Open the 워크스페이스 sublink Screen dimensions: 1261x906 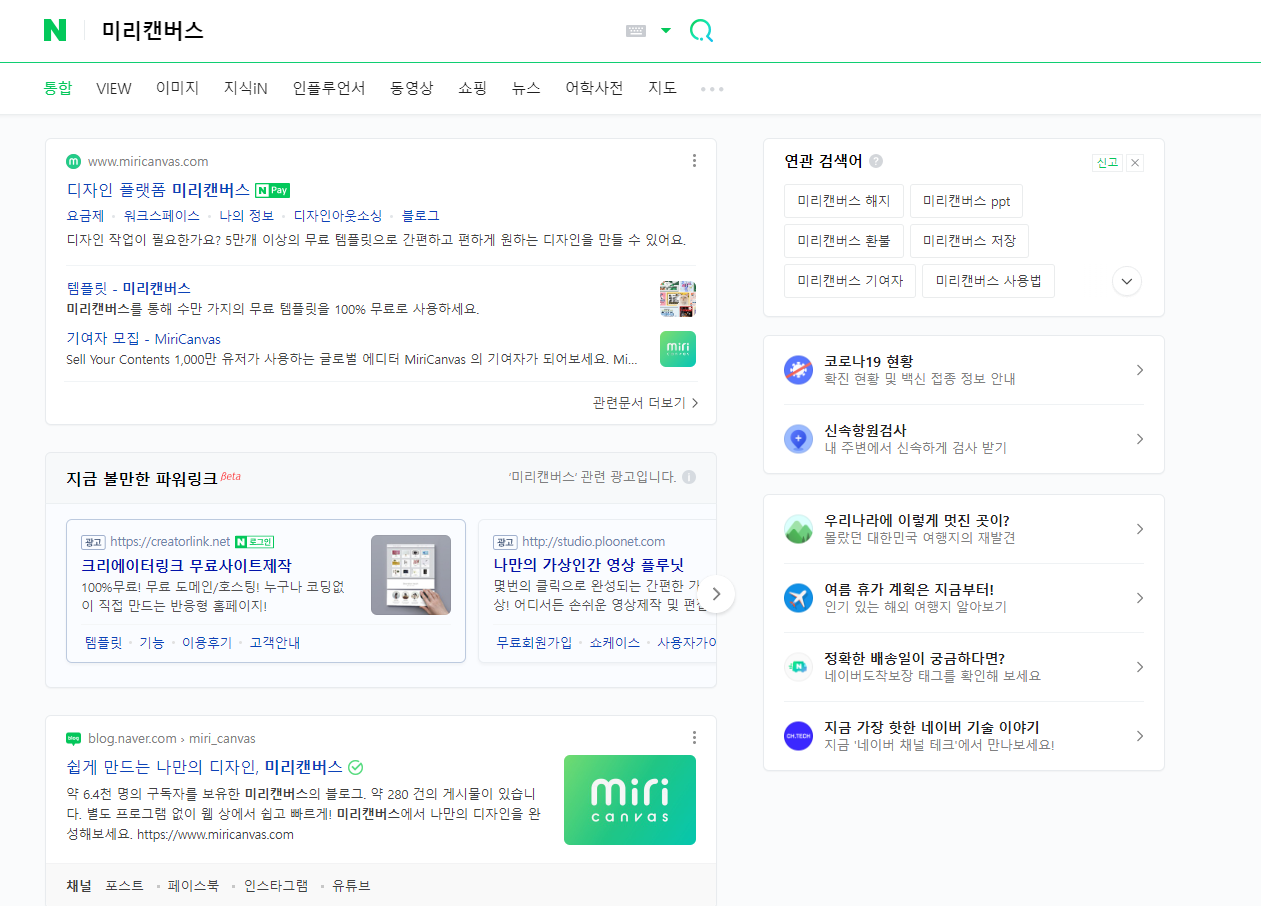point(162,215)
